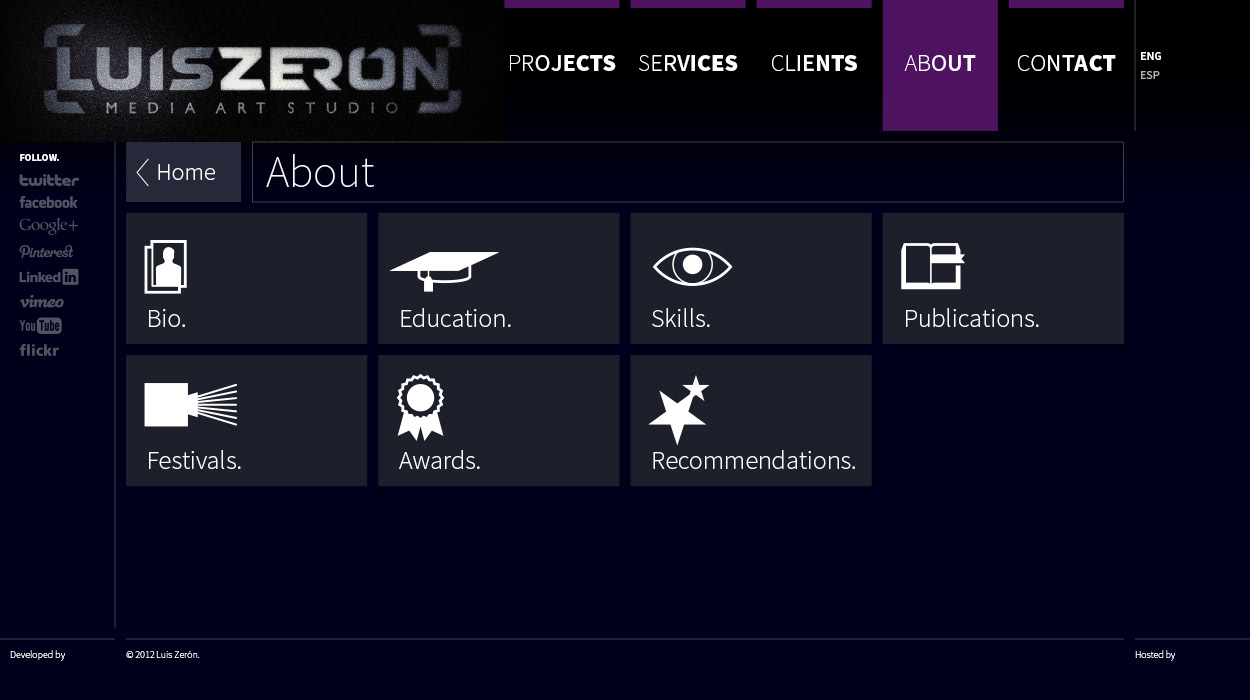Open the Publications. tile label
The height and width of the screenshot is (700, 1250).
pos(972,318)
